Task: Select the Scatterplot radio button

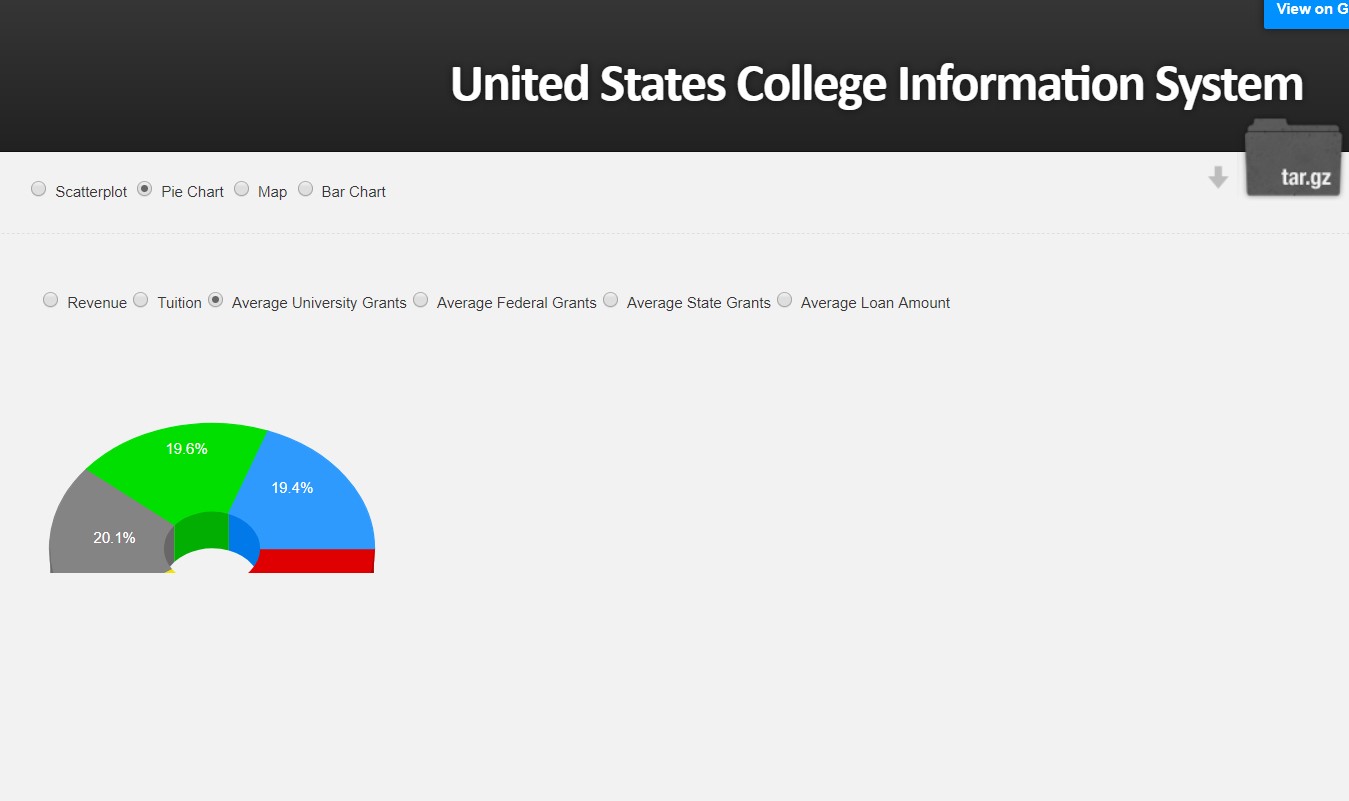Action: click(38, 189)
